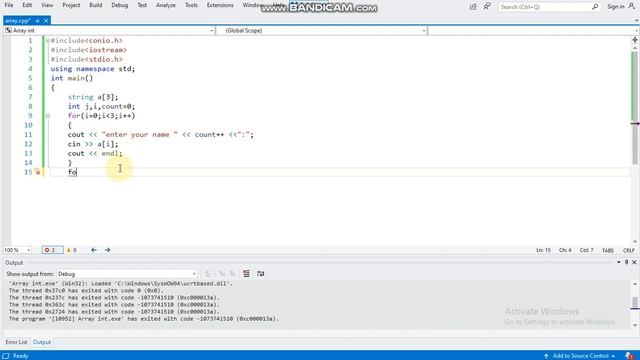Click the account avatar icon
This screenshot has height=360, width=640.
(x=631, y=7)
